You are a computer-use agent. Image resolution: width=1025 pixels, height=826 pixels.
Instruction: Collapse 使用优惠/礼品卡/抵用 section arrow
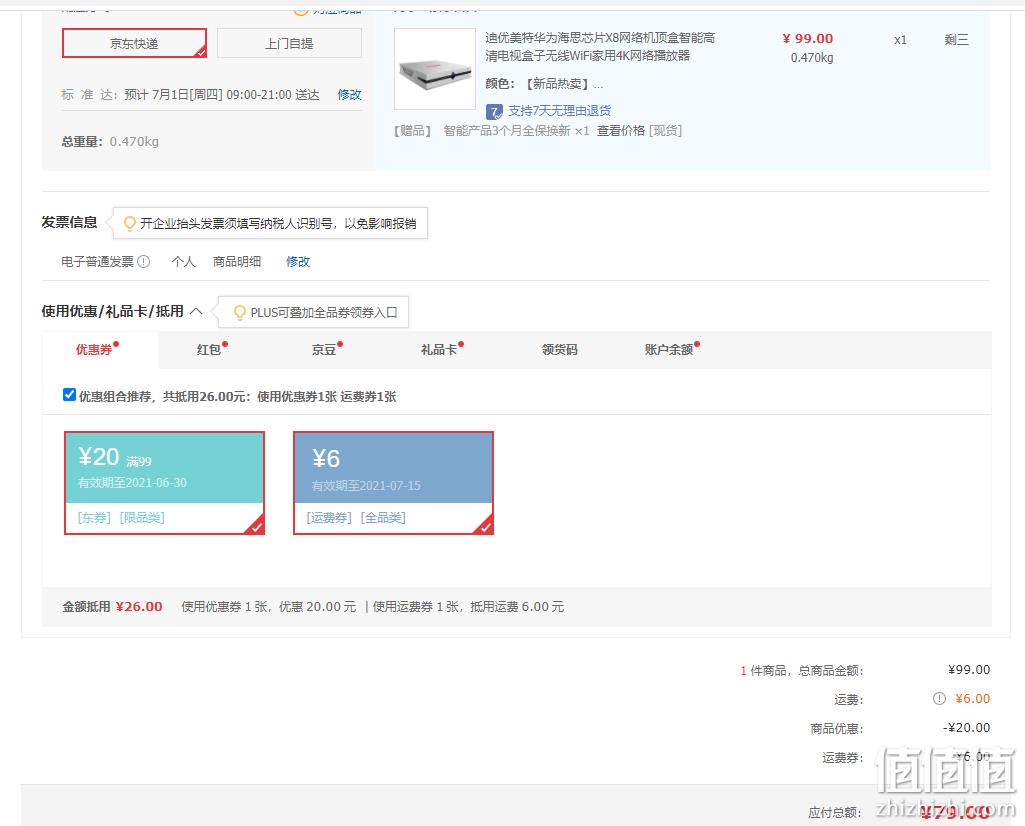[x=196, y=311]
